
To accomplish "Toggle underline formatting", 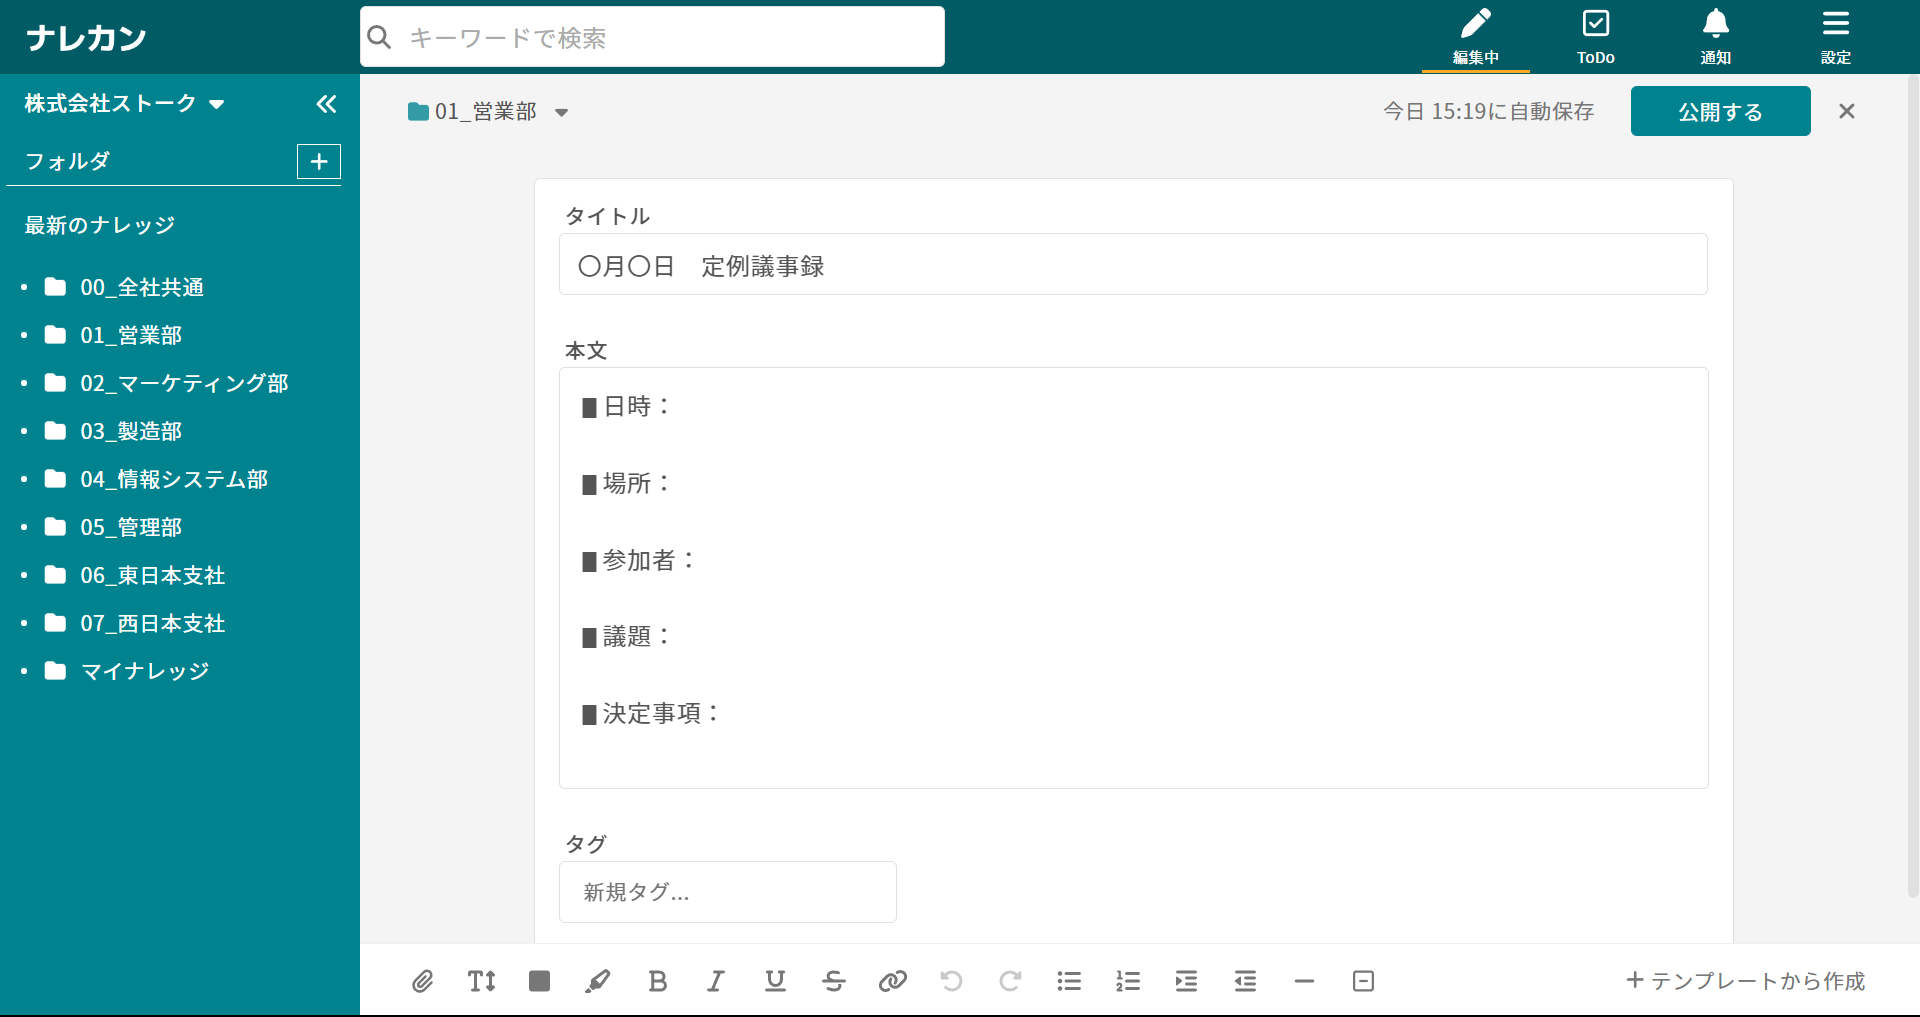I will [775, 981].
